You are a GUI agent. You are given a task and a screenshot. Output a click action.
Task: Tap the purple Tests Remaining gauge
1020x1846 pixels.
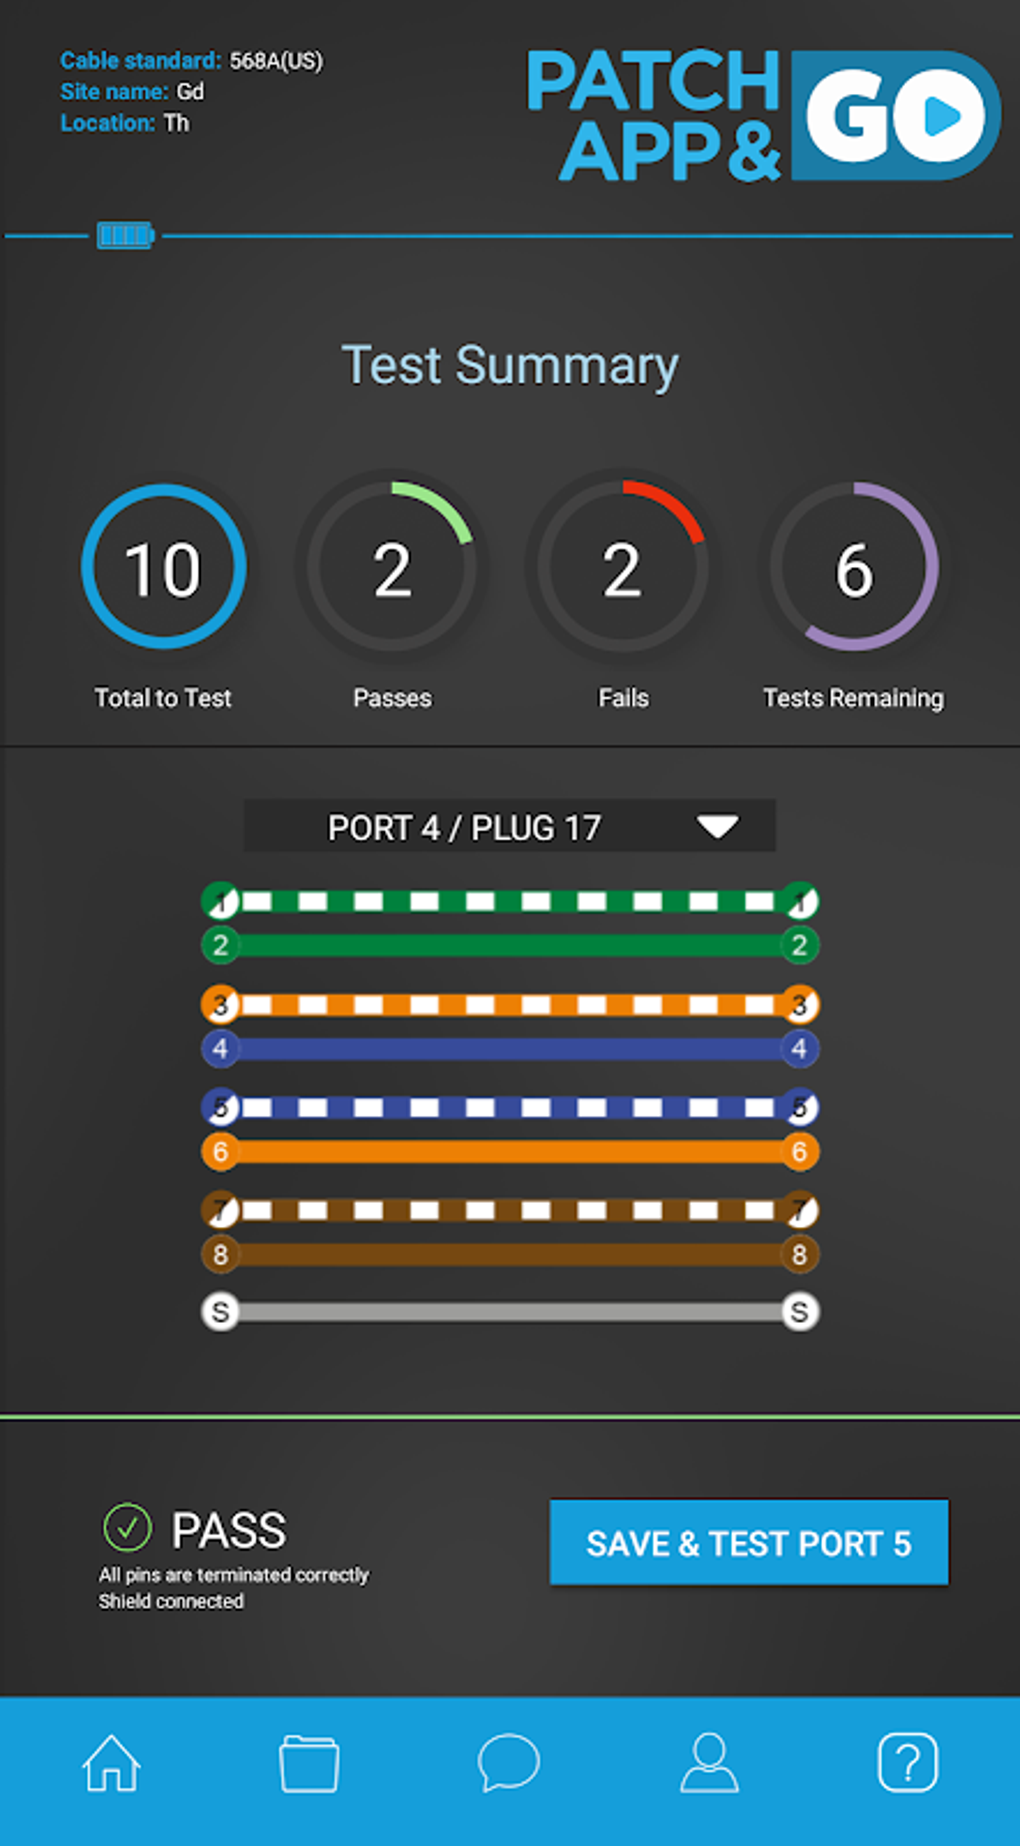coord(854,567)
